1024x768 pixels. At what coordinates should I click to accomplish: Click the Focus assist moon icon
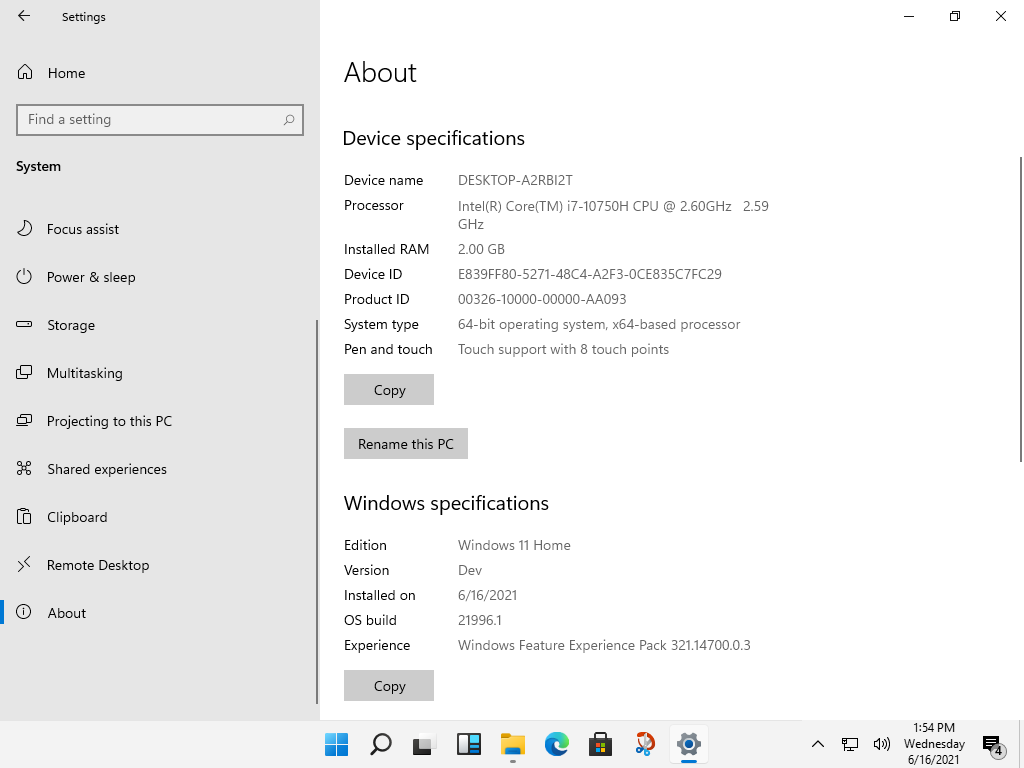(x=24, y=229)
